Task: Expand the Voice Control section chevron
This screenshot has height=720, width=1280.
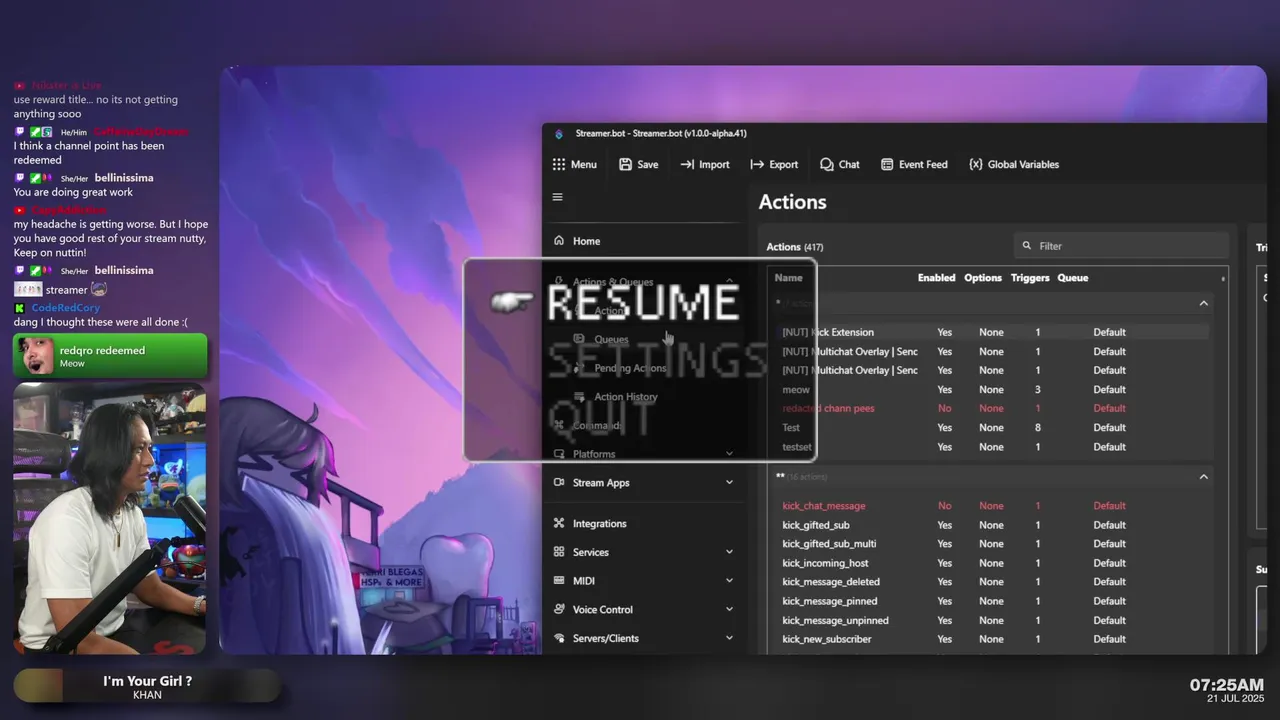Action: [x=729, y=609]
